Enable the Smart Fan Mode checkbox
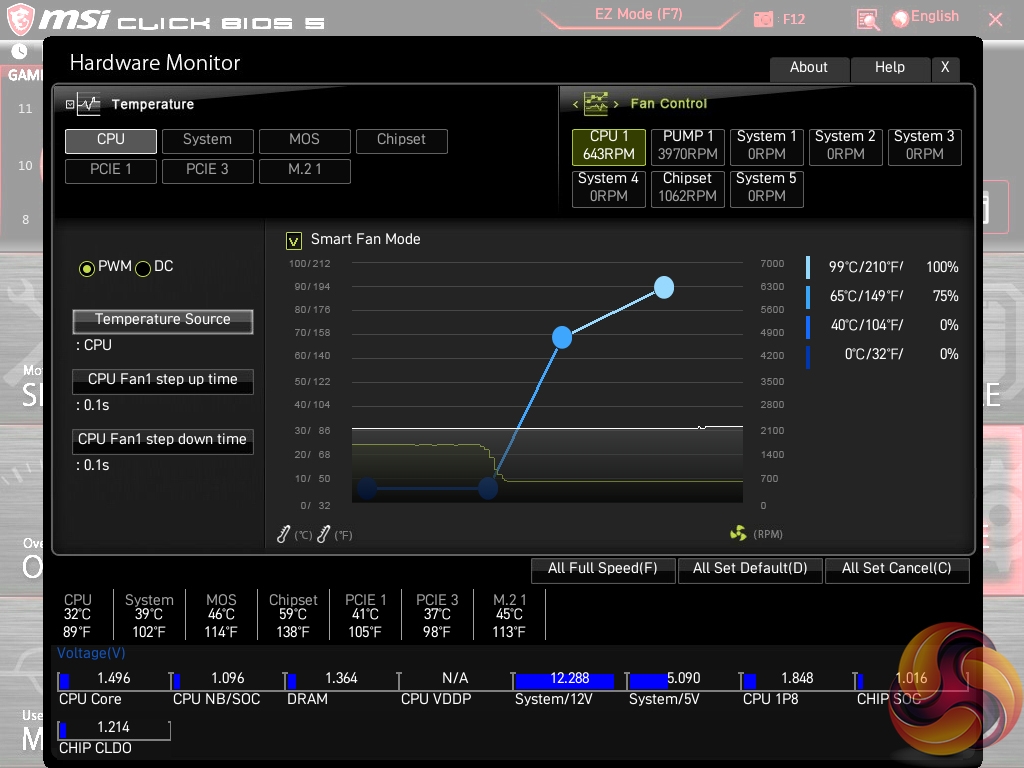 point(294,240)
